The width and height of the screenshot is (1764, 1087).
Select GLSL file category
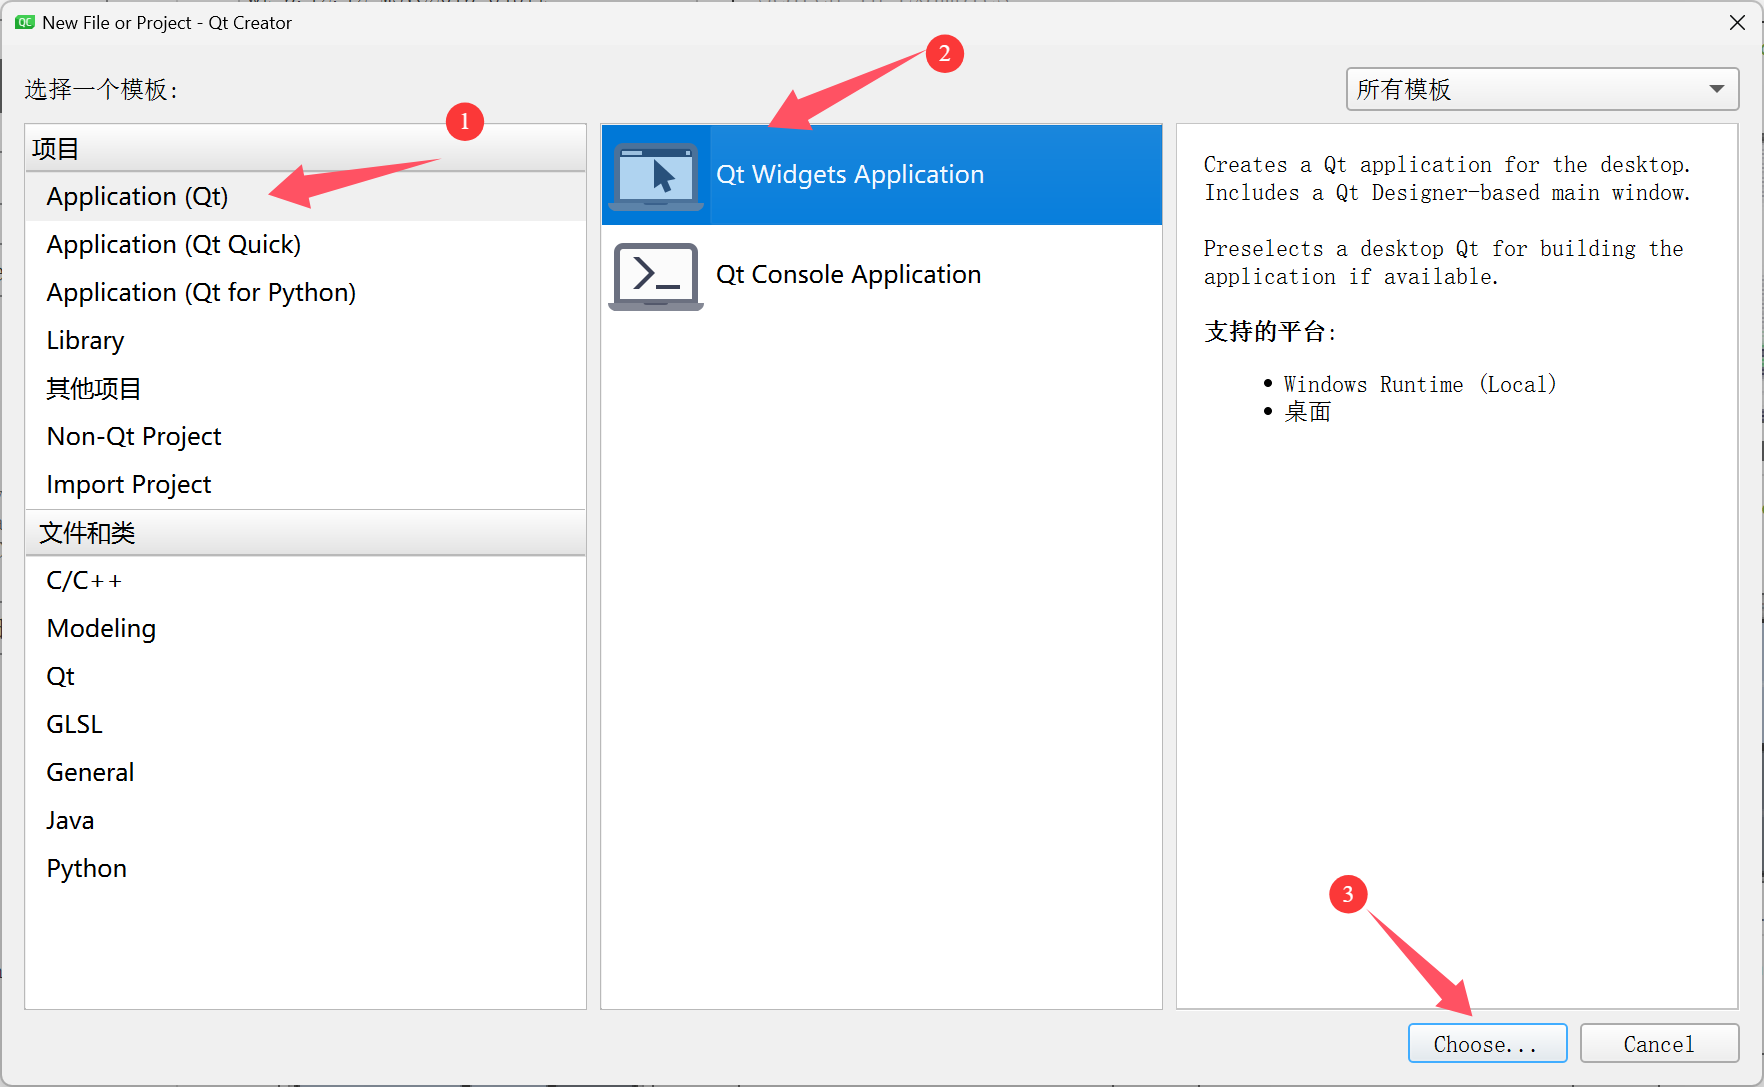[x=305, y=724]
